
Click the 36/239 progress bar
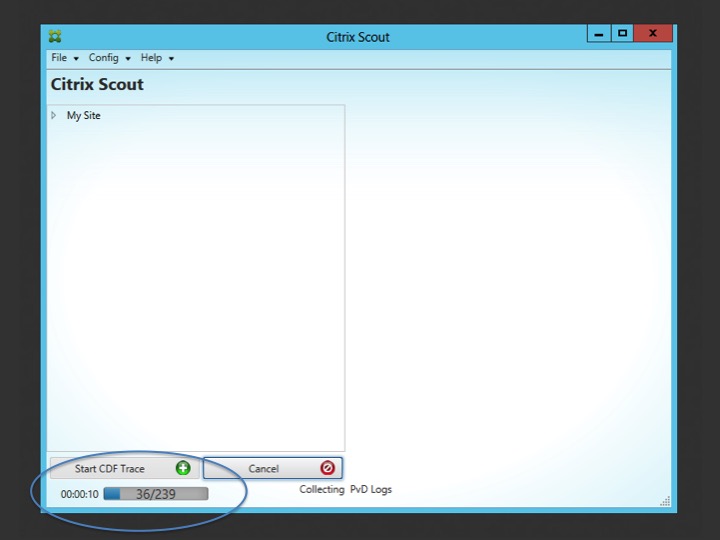[x=156, y=494]
